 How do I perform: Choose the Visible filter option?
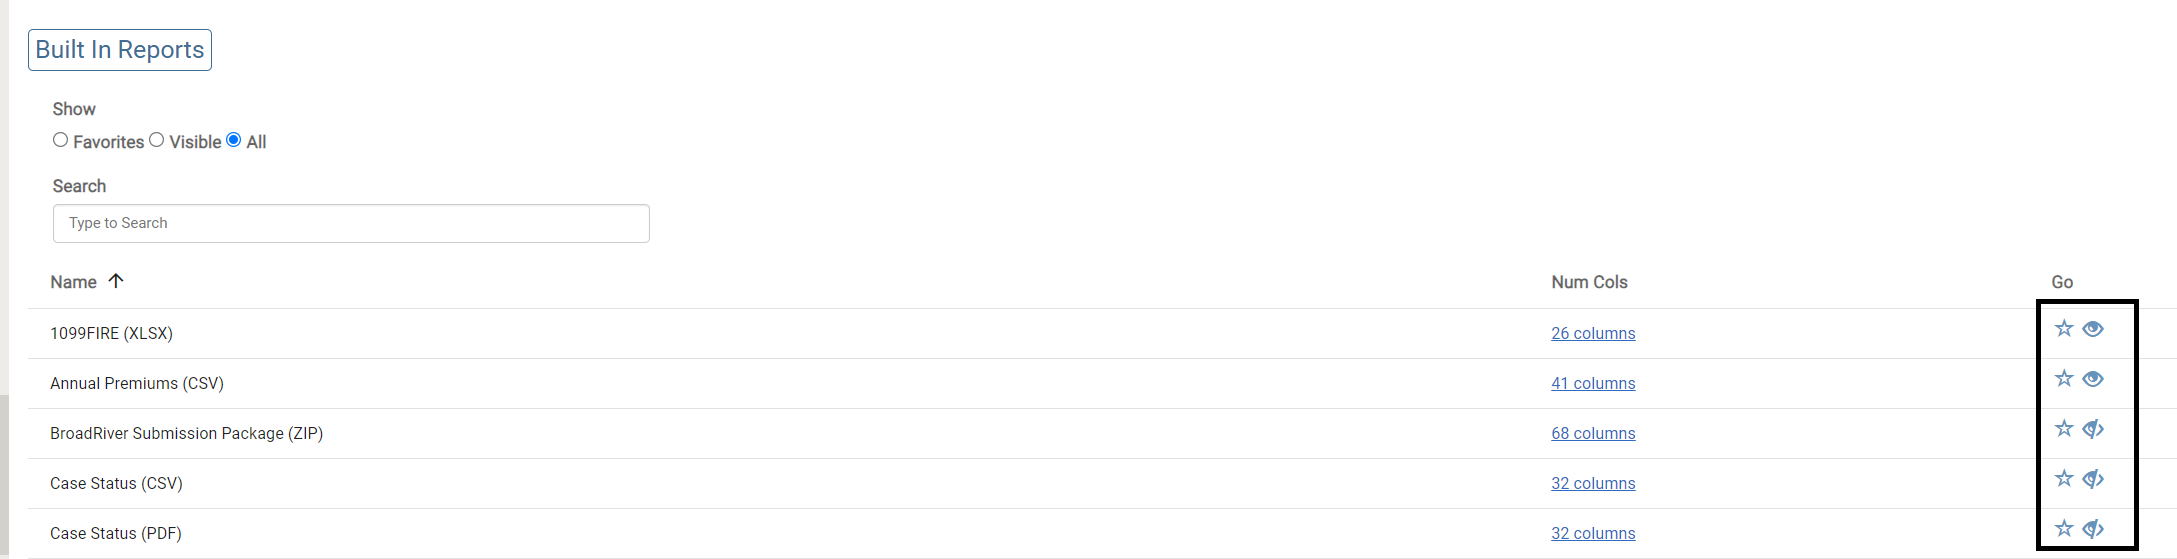point(157,140)
